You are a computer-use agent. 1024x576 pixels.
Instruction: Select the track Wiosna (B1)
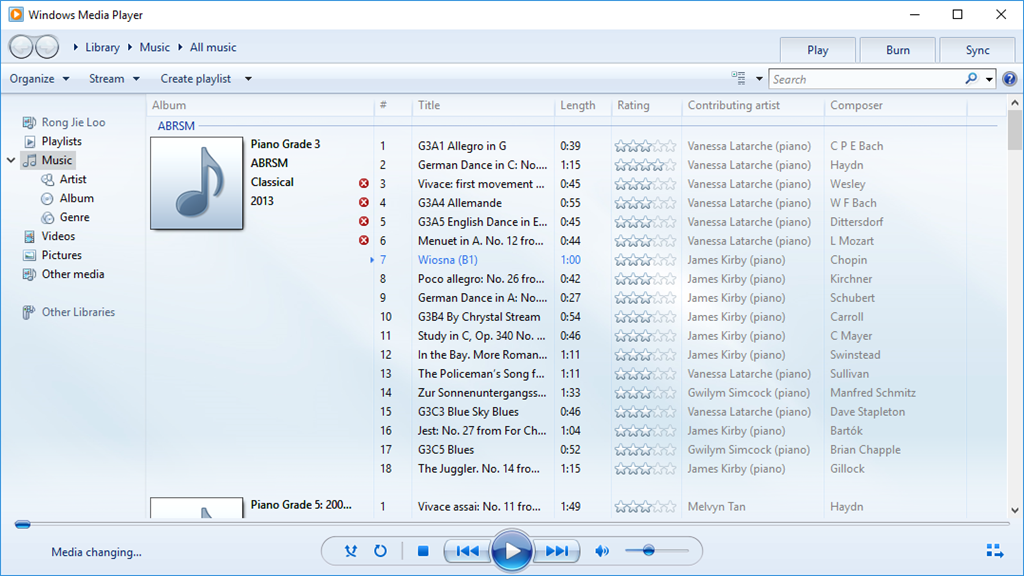click(x=448, y=260)
